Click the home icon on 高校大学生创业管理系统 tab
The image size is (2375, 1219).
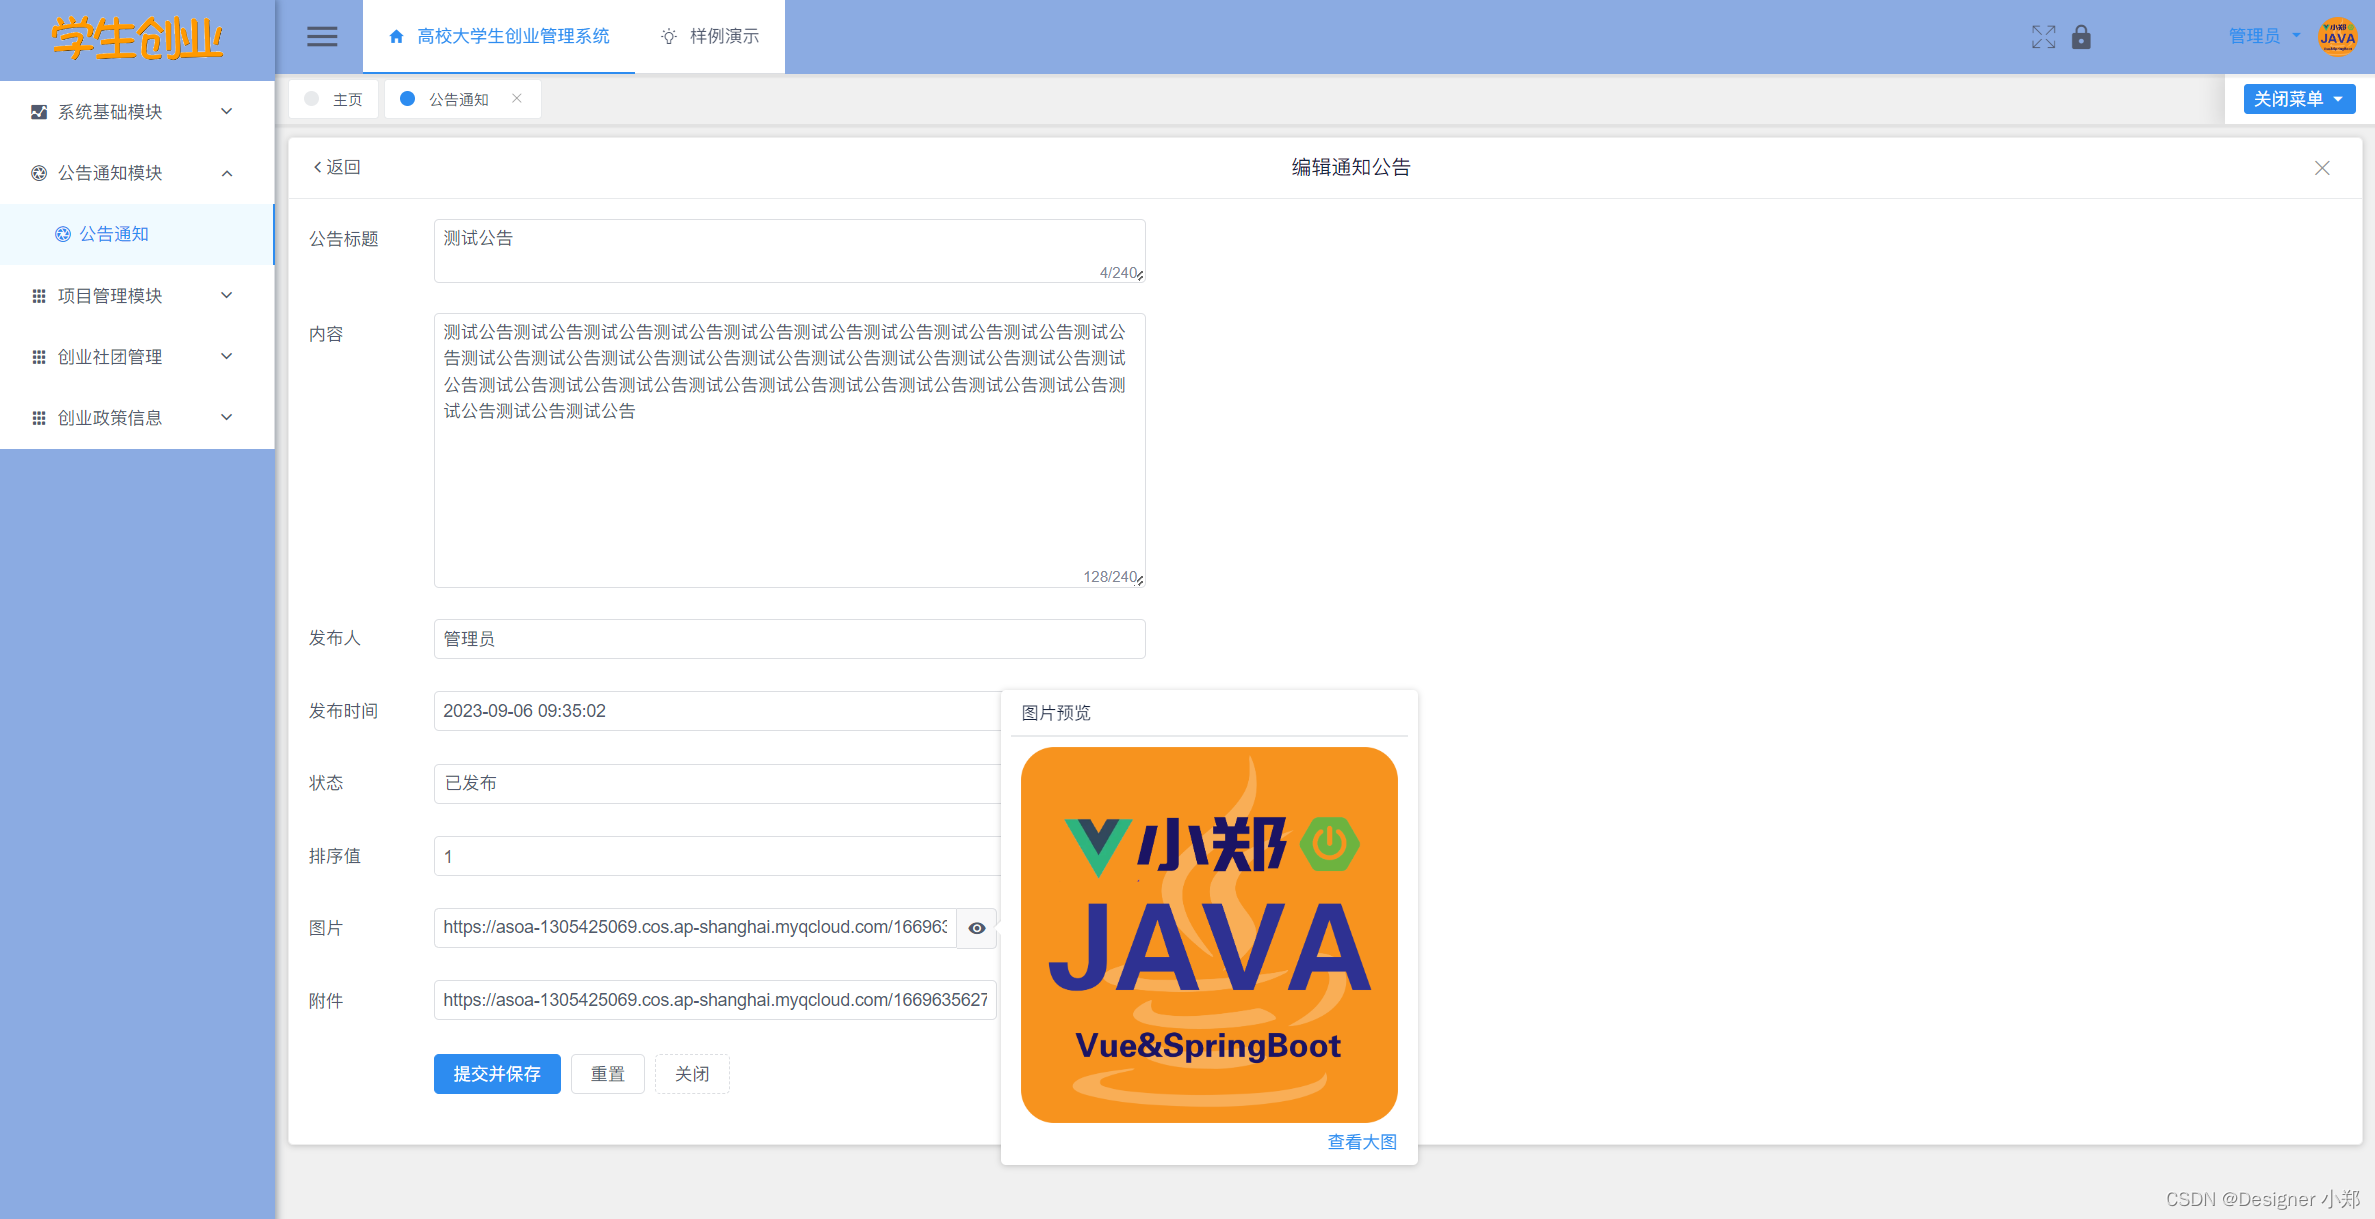[394, 36]
